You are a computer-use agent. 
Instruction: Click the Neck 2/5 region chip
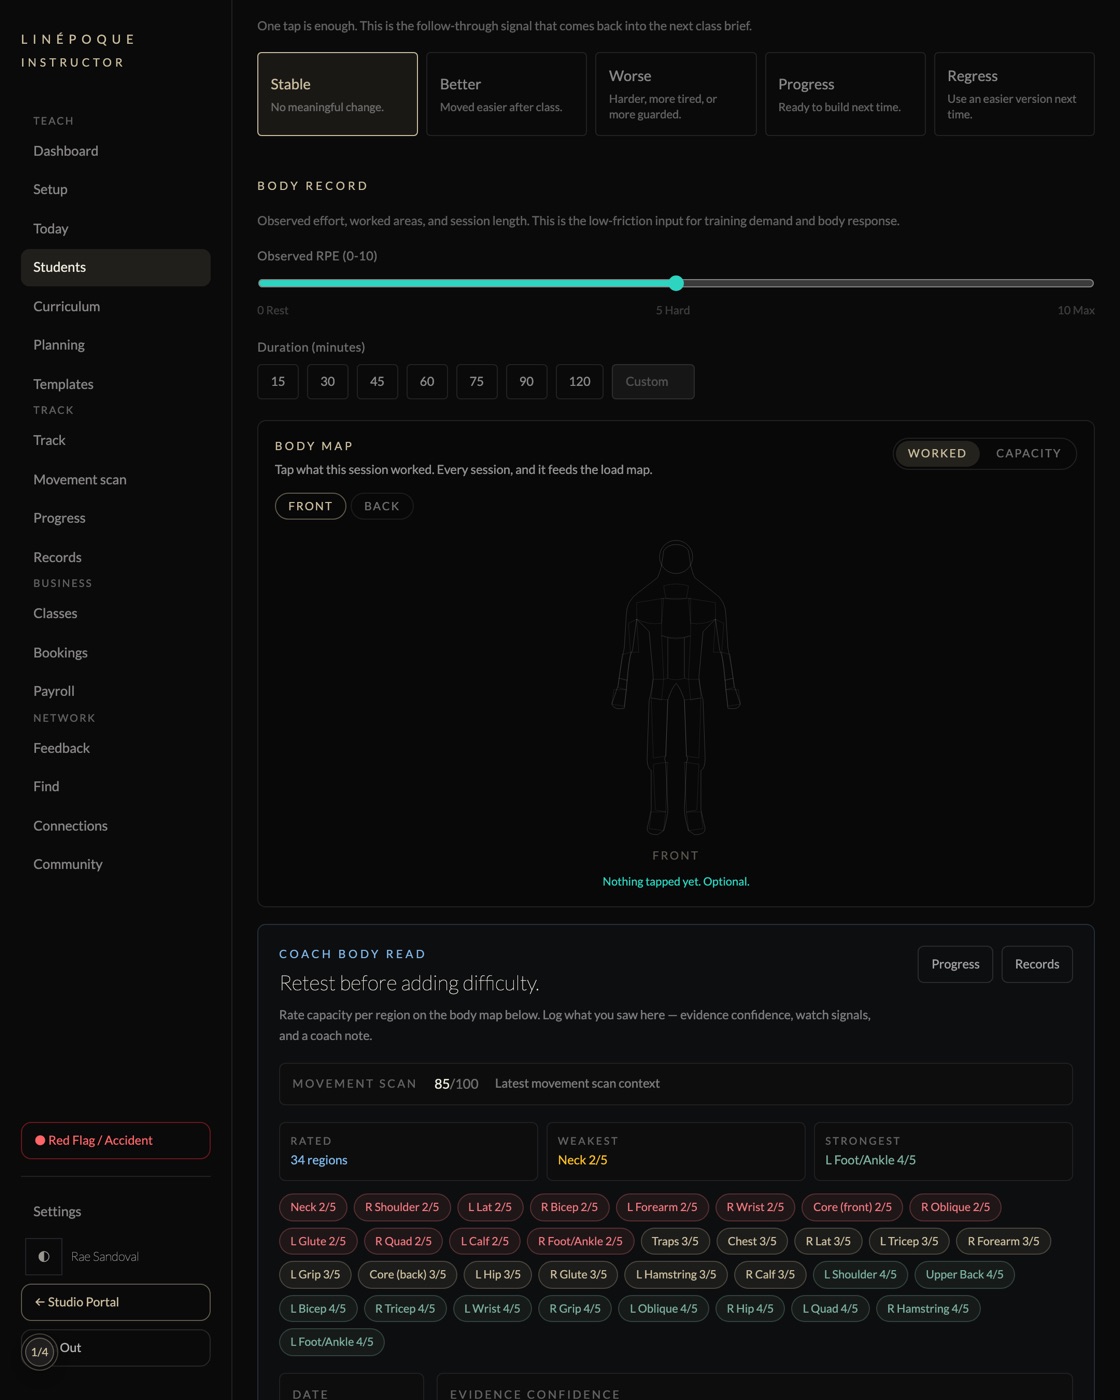(313, 1207)
